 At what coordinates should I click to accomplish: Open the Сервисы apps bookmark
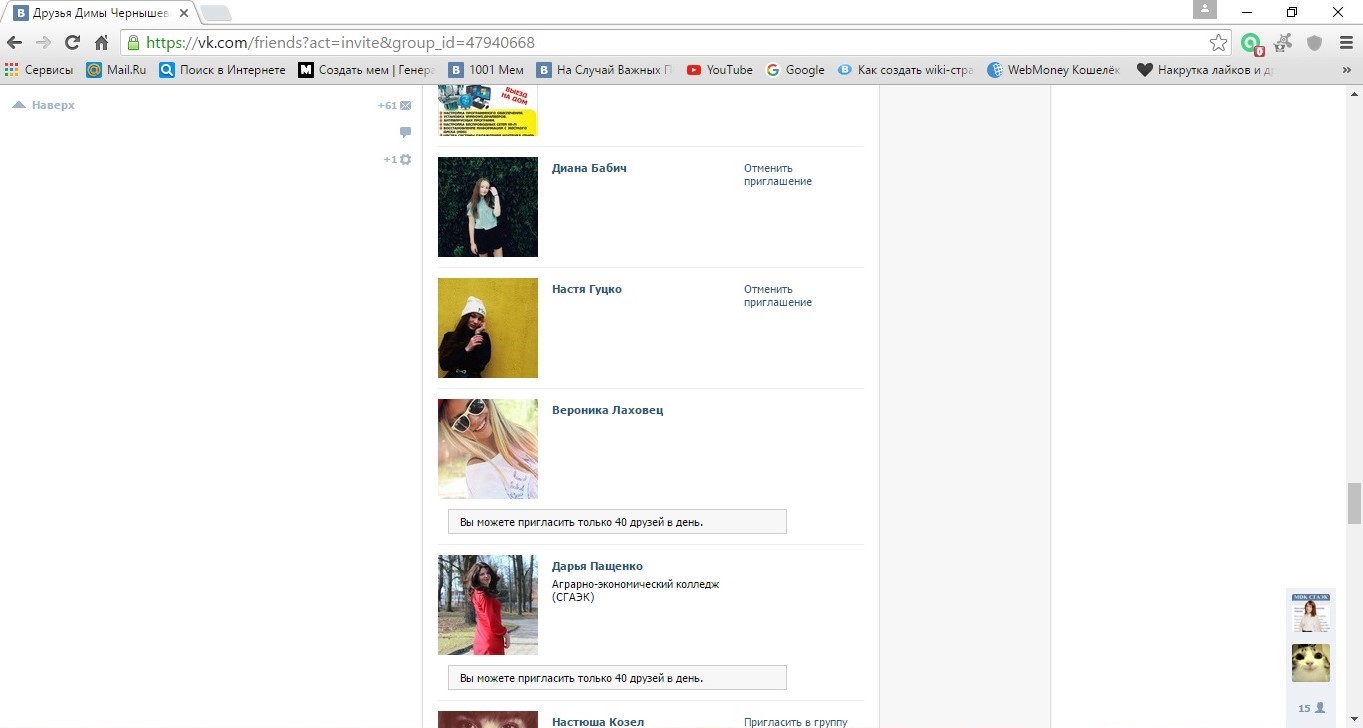click(39, 70)
